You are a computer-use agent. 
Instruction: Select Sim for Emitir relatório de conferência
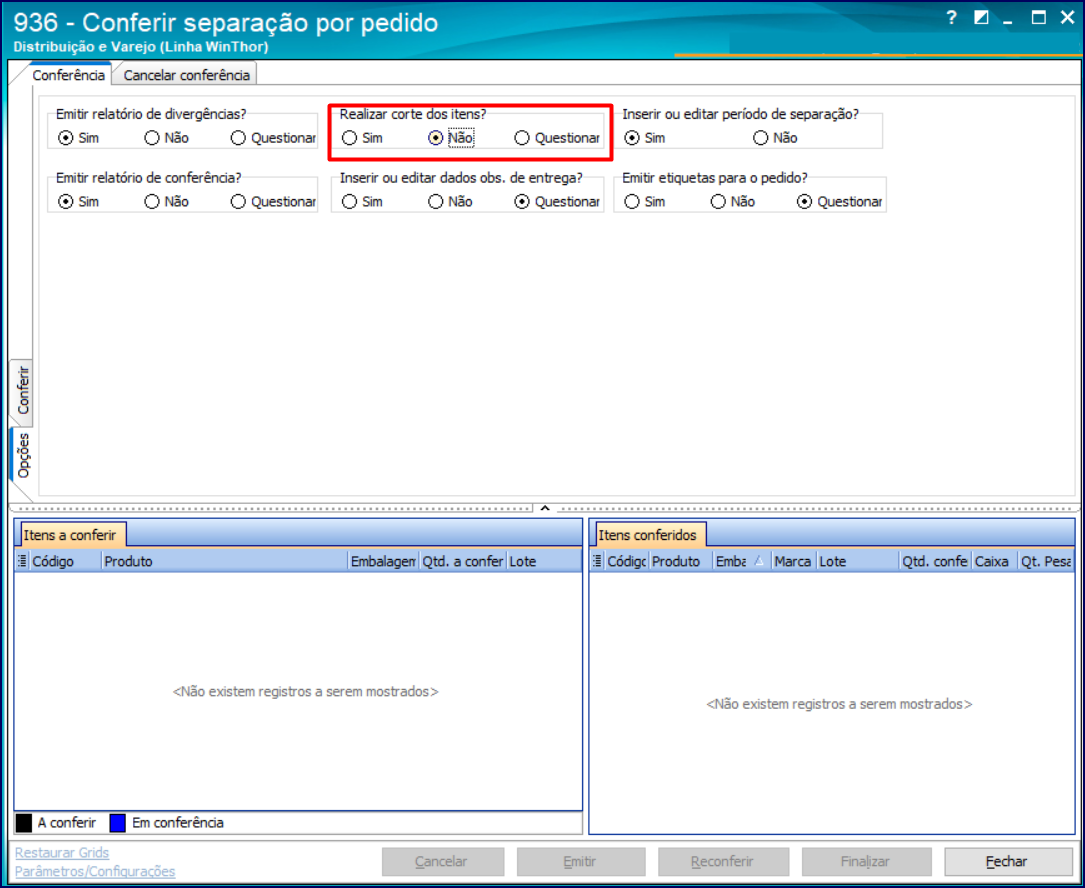tap(78, 201)
